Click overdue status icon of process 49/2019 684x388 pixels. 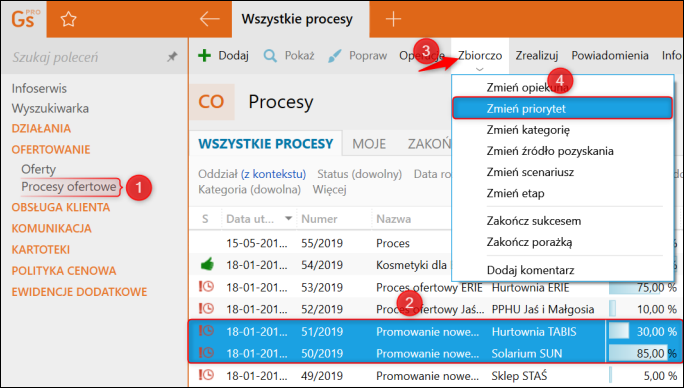point(206,375)
